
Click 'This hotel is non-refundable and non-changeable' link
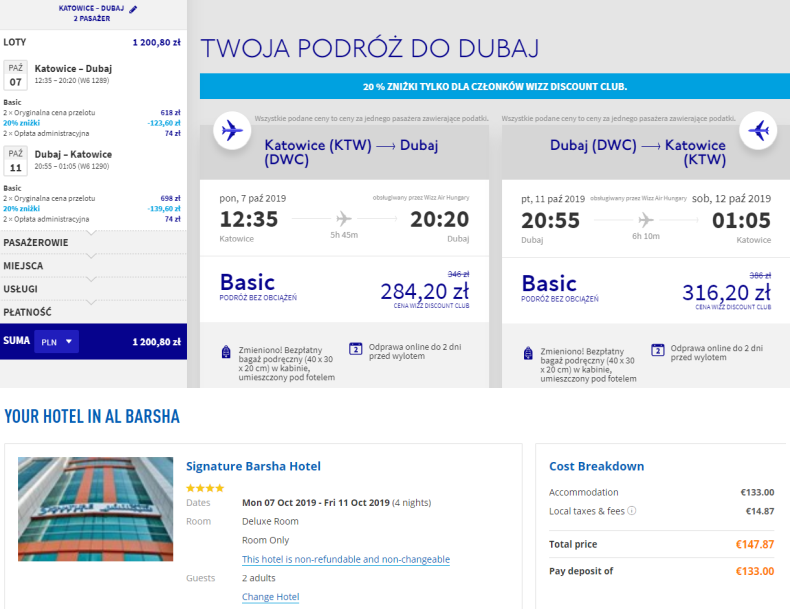[x=346, y=559]
